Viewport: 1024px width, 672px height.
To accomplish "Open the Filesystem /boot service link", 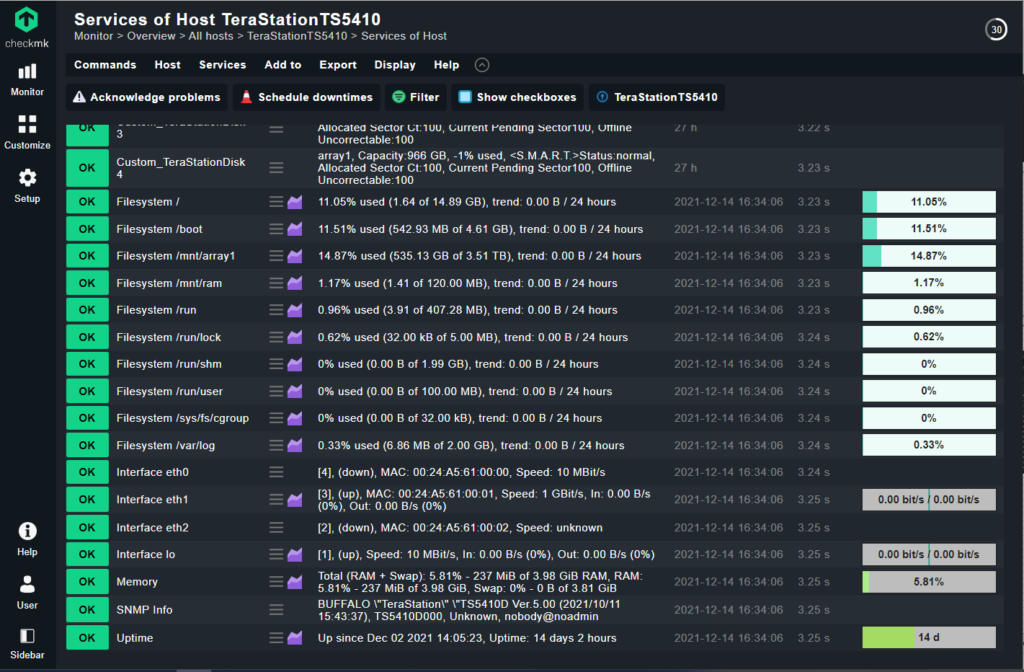I will (159, 229).
